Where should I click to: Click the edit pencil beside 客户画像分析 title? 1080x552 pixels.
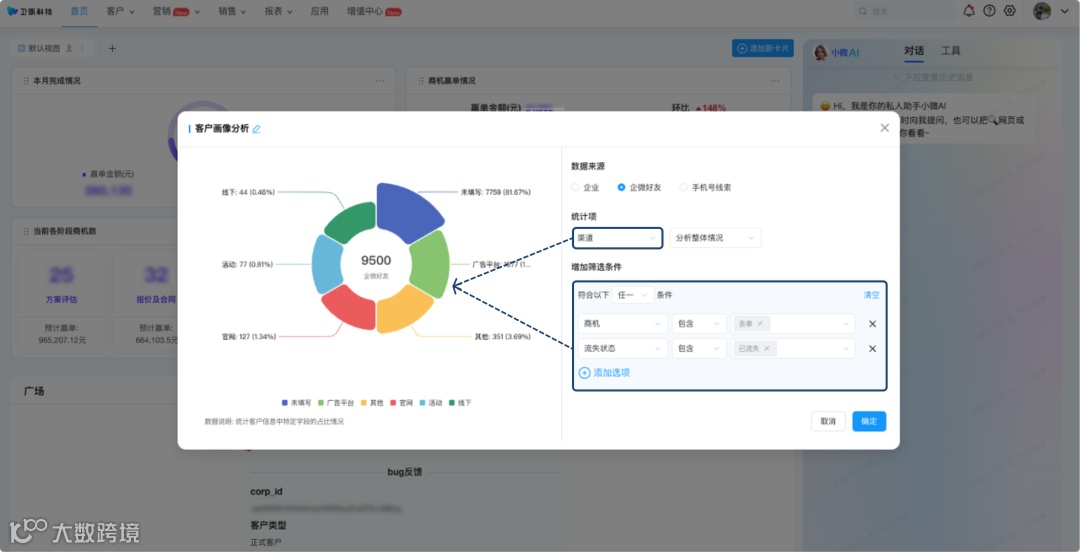[x=256, y=129]
